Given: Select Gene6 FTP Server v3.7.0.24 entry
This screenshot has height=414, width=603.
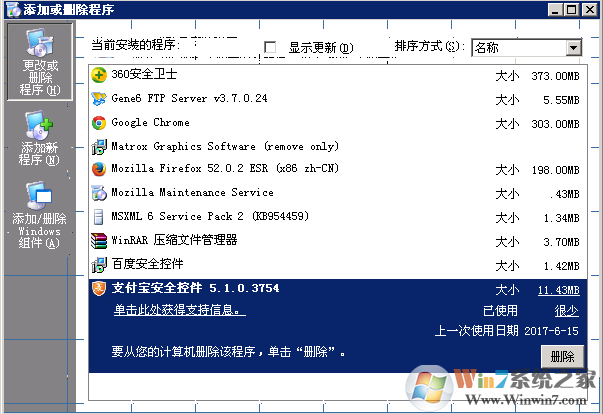Looking at the screenshot, I should pyautogui.click(x=189, y=98).
